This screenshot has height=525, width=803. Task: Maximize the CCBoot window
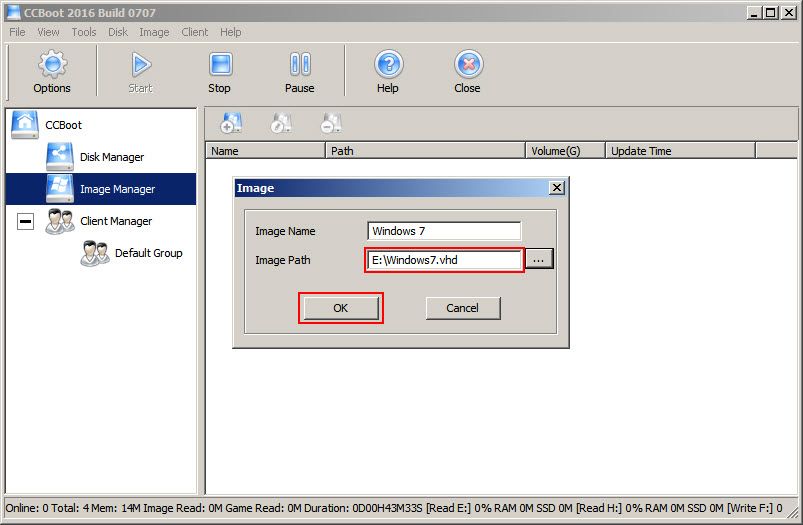point(770,13)
